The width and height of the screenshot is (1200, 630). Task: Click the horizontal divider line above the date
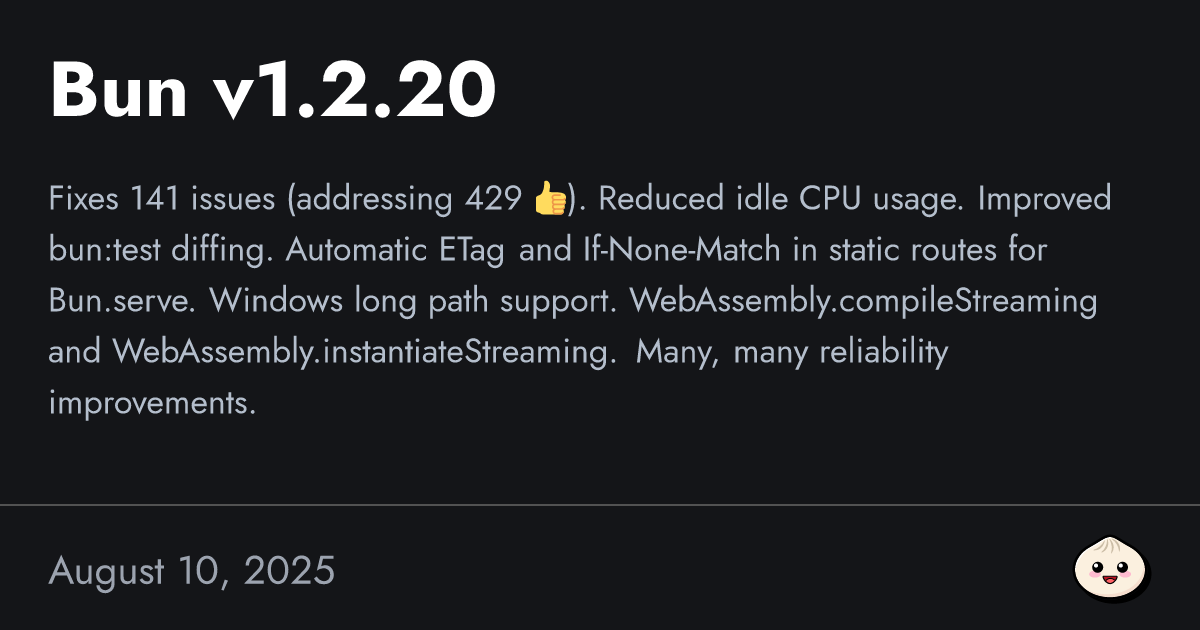(x=600, y=505)
